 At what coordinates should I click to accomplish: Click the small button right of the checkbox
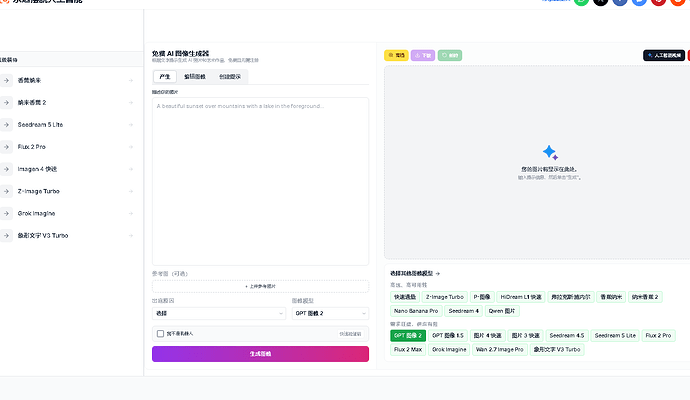click(350, 334)
